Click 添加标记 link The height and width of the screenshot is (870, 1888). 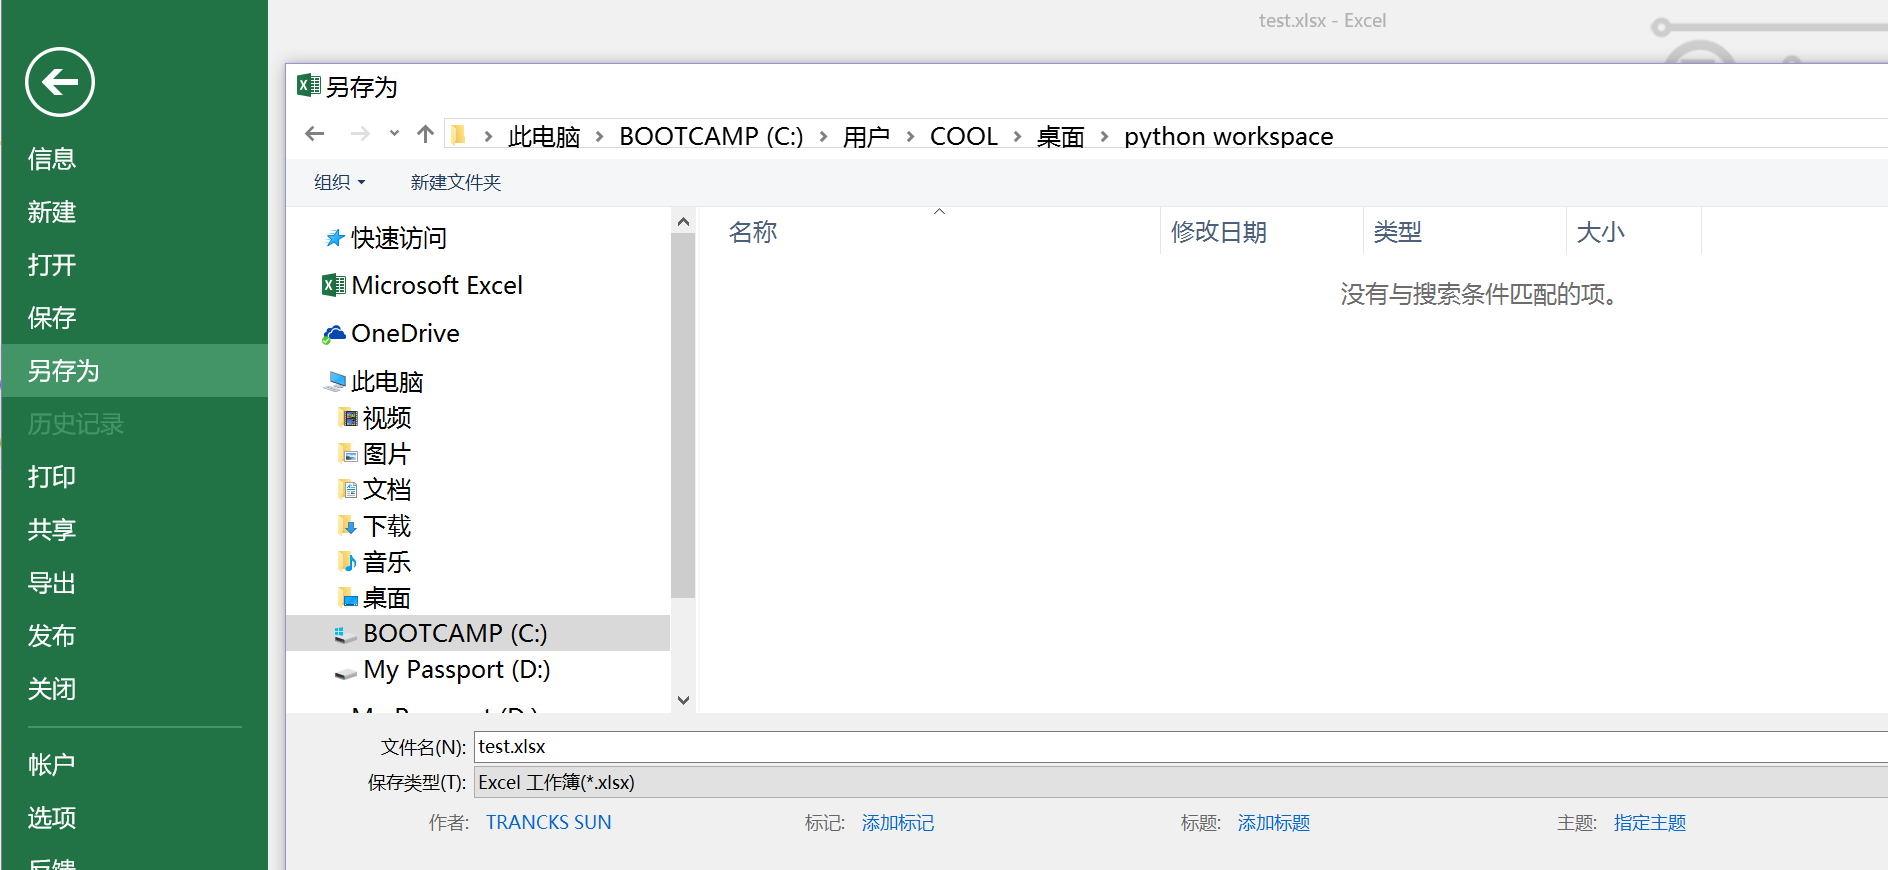[898, 823]
